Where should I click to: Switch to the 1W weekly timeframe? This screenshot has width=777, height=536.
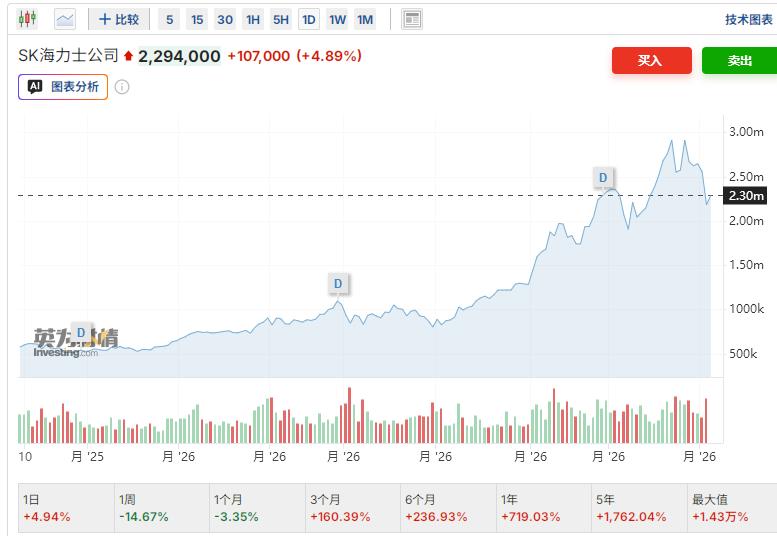click(x=337, y=20)
